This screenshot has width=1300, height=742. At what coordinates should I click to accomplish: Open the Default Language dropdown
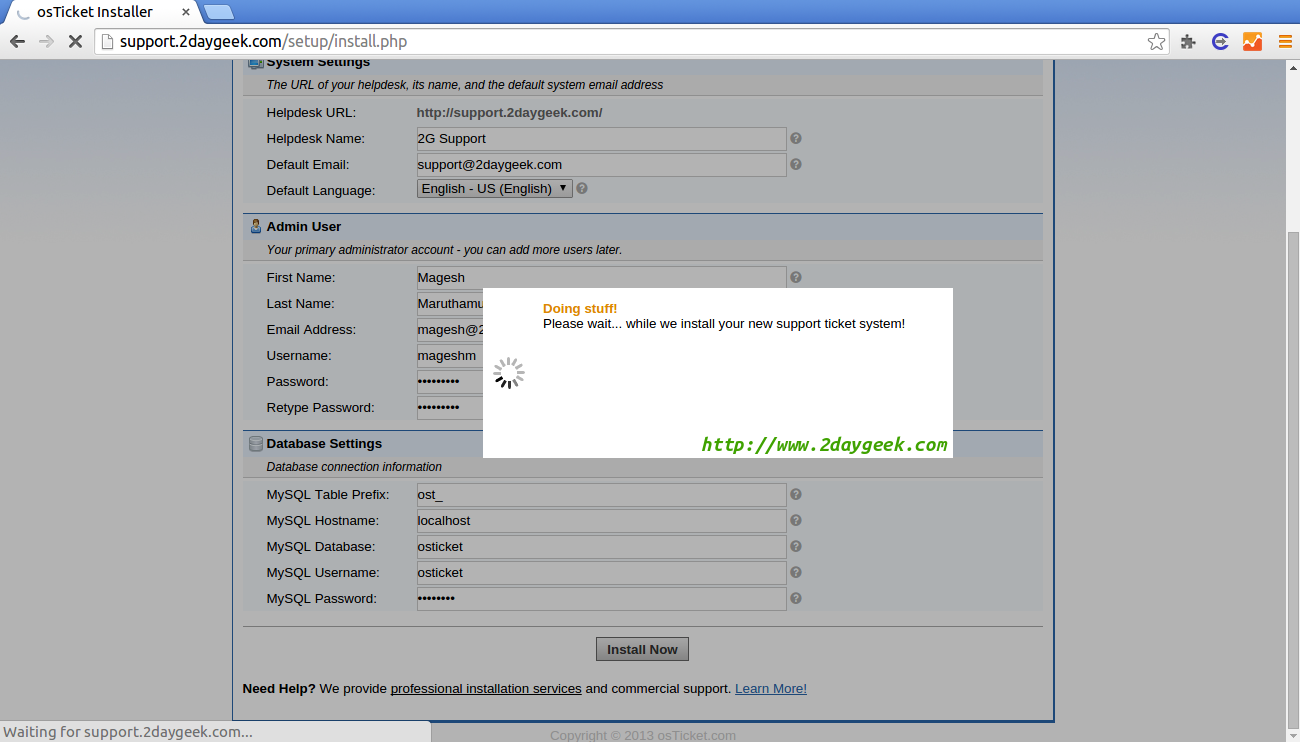pyautogui.click(x=494, y=188)
